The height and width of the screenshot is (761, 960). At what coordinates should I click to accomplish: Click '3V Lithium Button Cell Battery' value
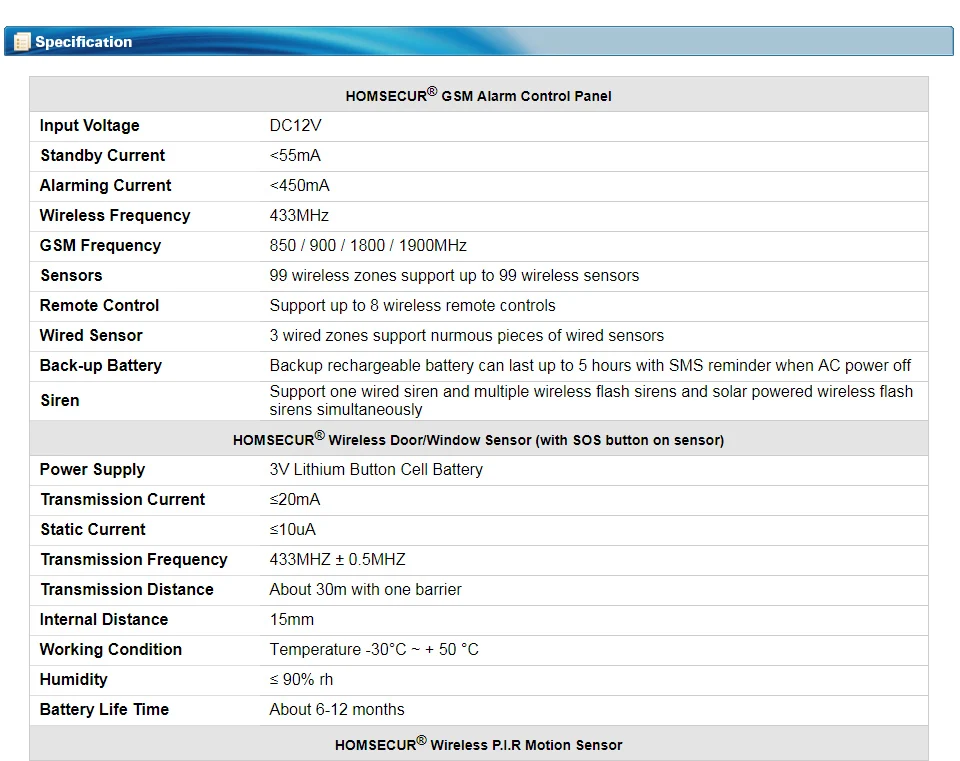pyautogui.click(x=376, y=470)
